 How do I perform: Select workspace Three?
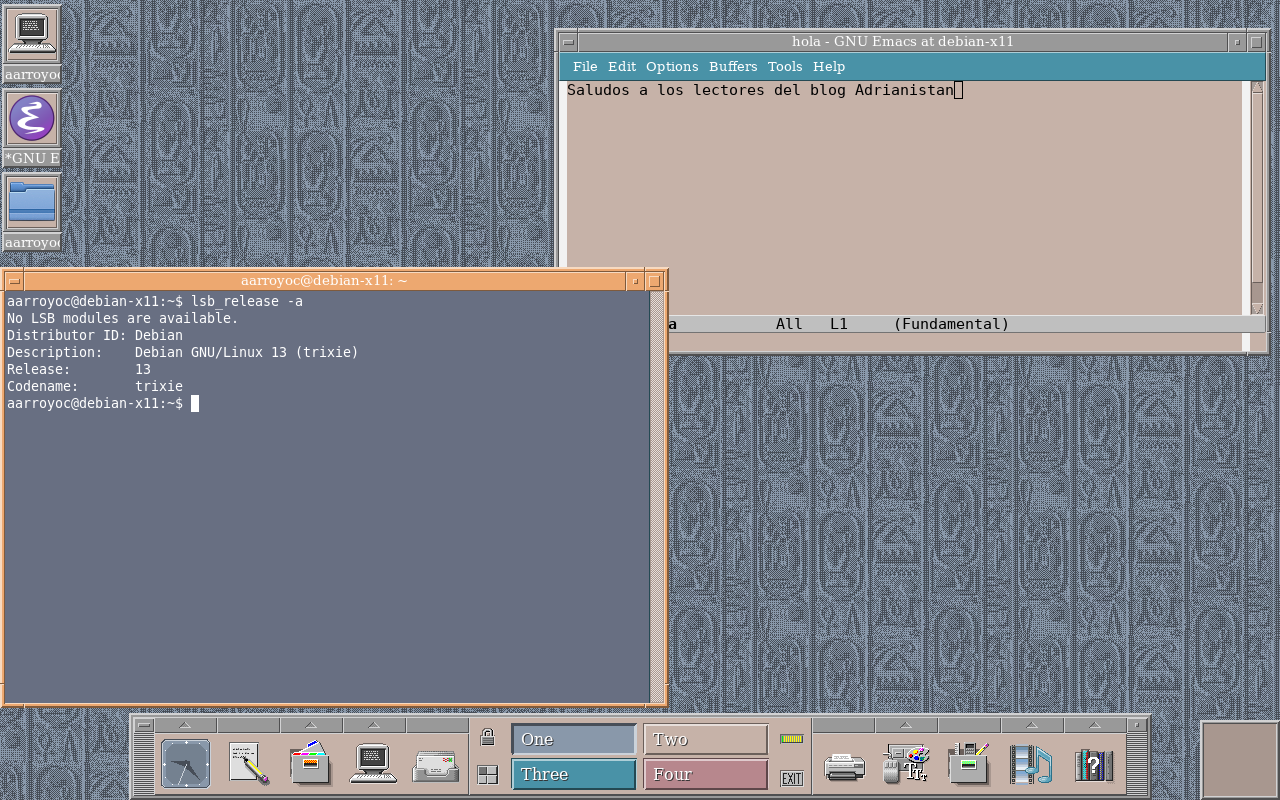(x=574, y=774)
